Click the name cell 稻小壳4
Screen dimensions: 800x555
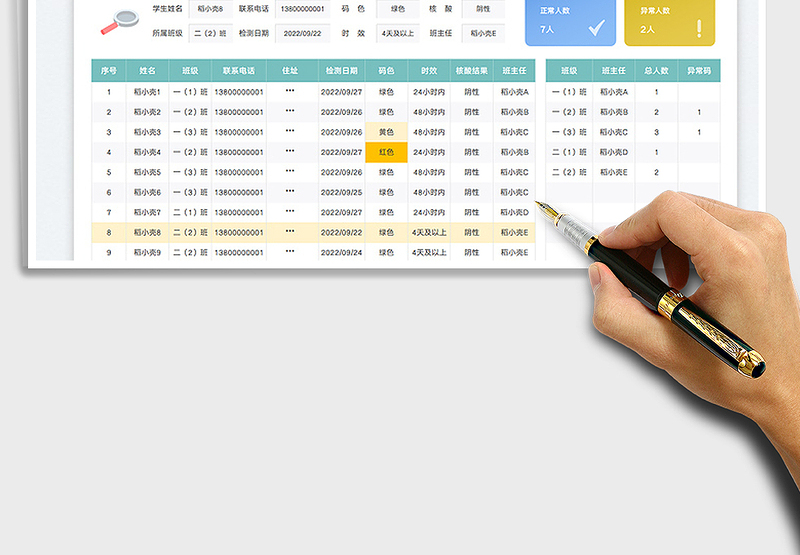point(147,152)
